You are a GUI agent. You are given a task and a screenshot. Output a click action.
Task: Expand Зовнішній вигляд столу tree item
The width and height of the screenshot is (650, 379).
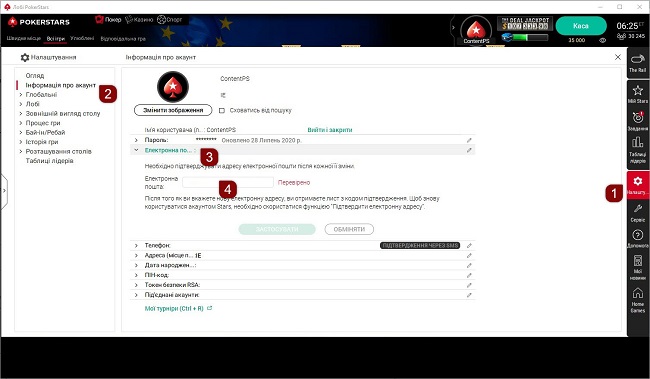pyautogui.click(x=21, y=114)
